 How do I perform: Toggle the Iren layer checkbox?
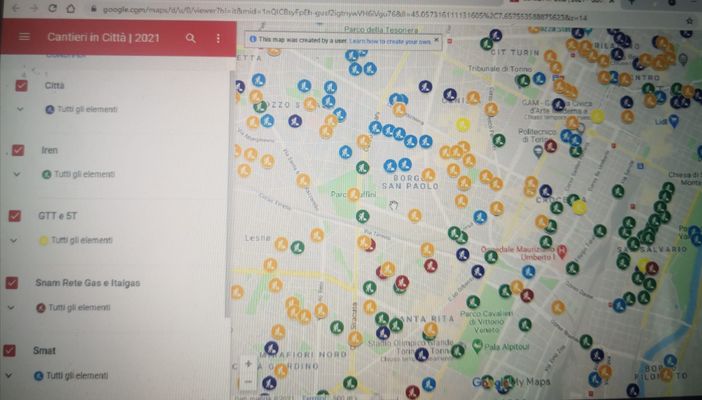(18, 151)
